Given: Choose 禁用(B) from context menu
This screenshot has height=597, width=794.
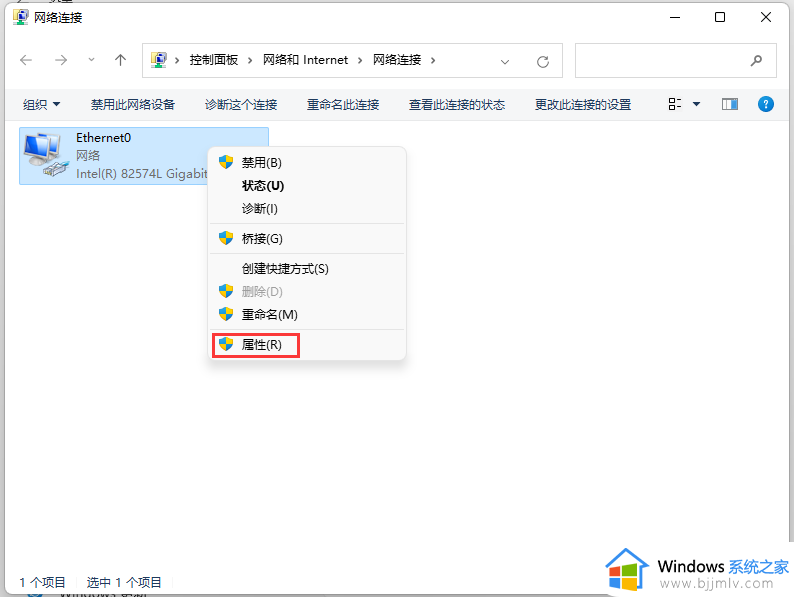Looking at the screenshot, I should 307,163.
